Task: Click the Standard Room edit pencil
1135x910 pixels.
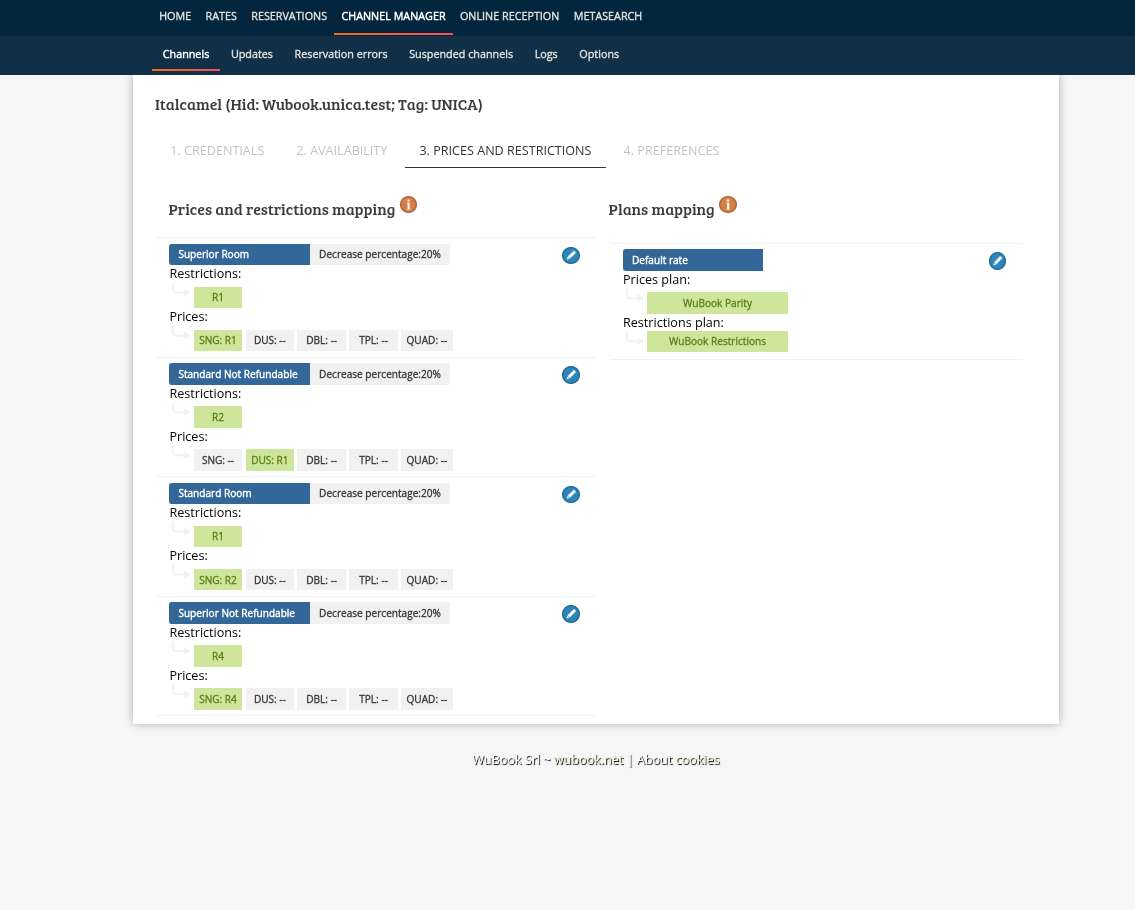Action: point(571,494)
